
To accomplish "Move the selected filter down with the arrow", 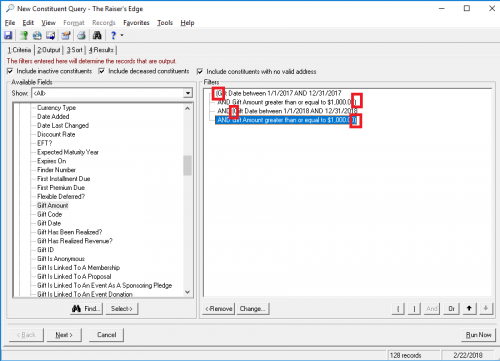I will 486,309.
